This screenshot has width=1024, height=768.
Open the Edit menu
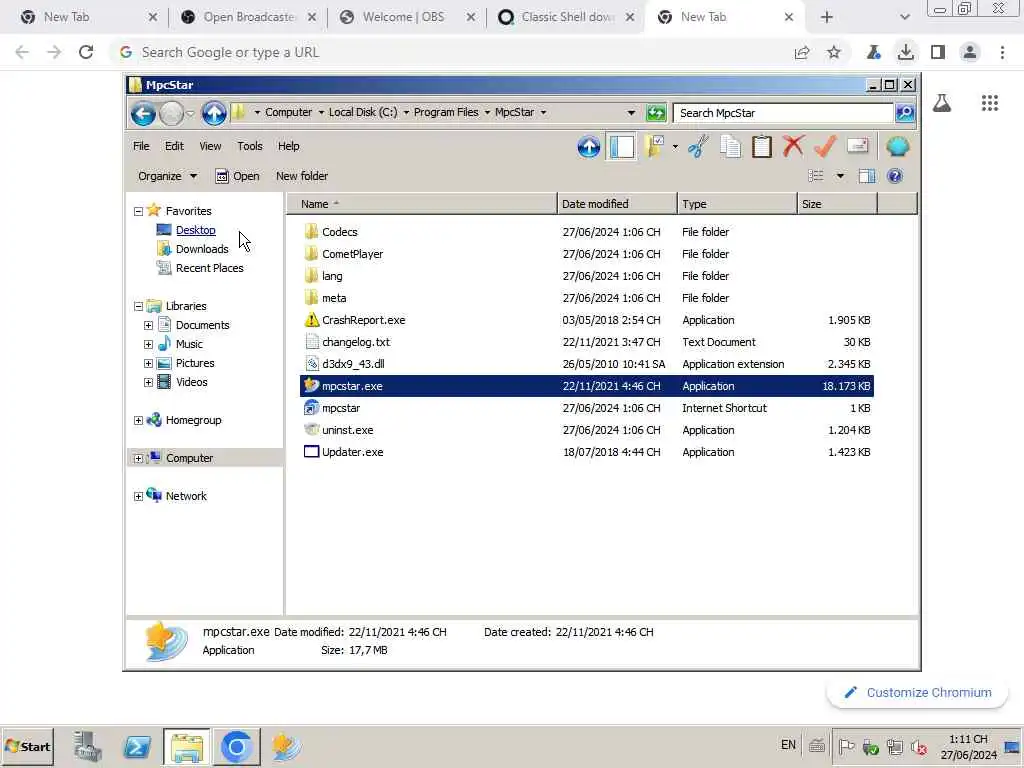pos(174,146)
